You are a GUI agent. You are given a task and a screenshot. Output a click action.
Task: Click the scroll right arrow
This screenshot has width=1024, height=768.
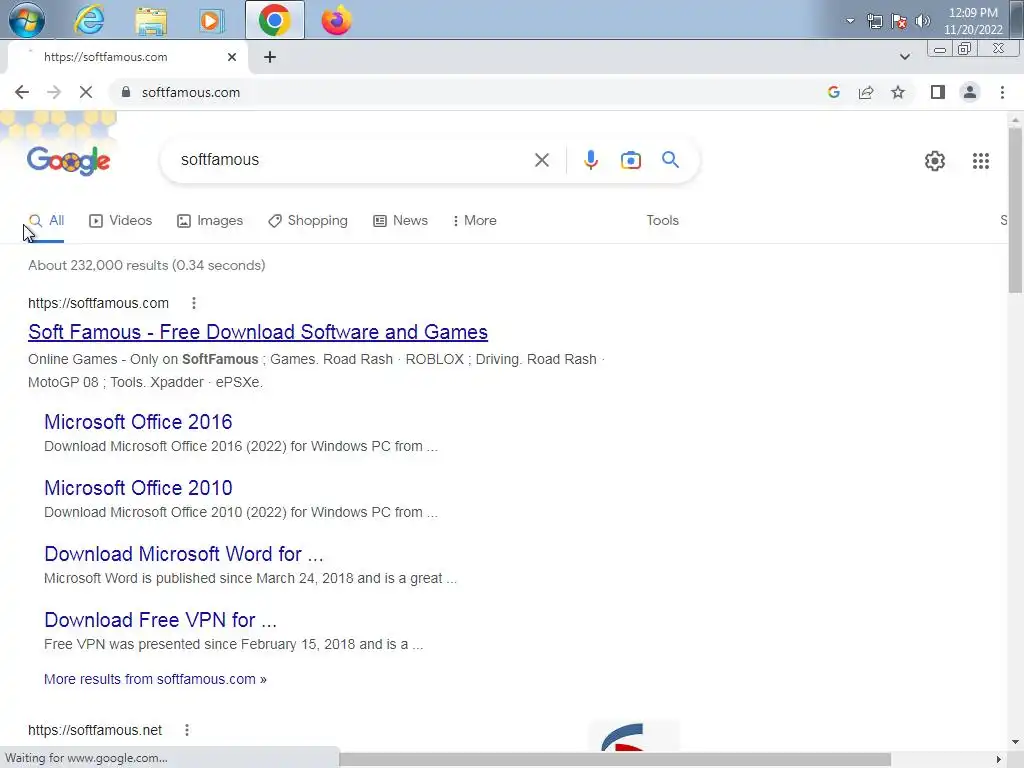click(998, 759)
